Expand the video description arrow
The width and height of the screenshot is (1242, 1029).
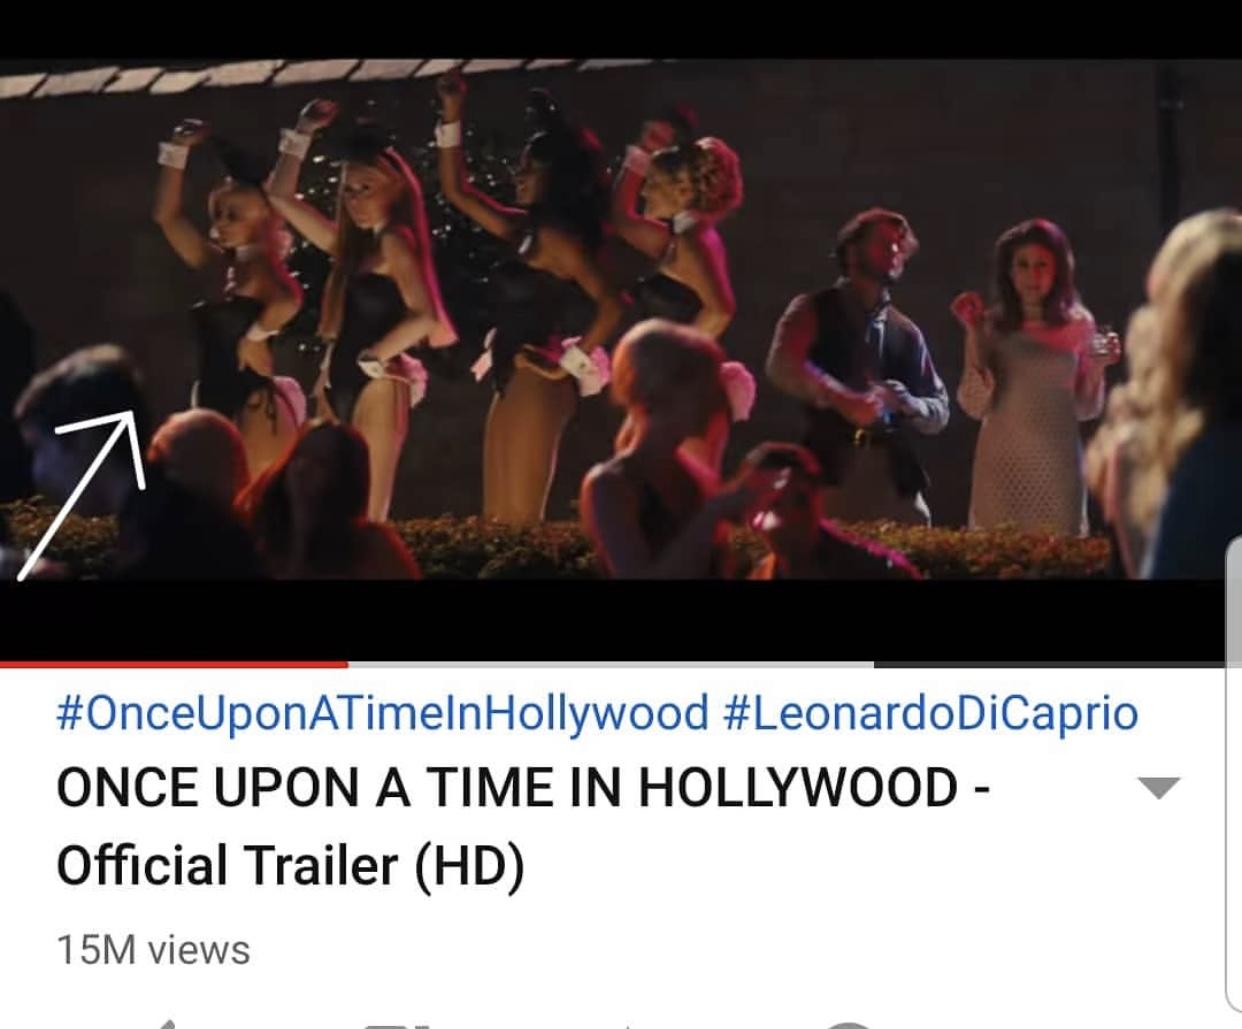pos(1159,788)
